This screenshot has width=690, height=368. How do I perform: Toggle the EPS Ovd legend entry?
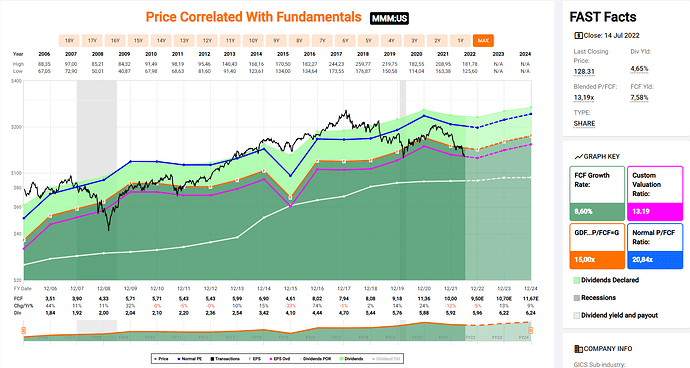[279, 359]
